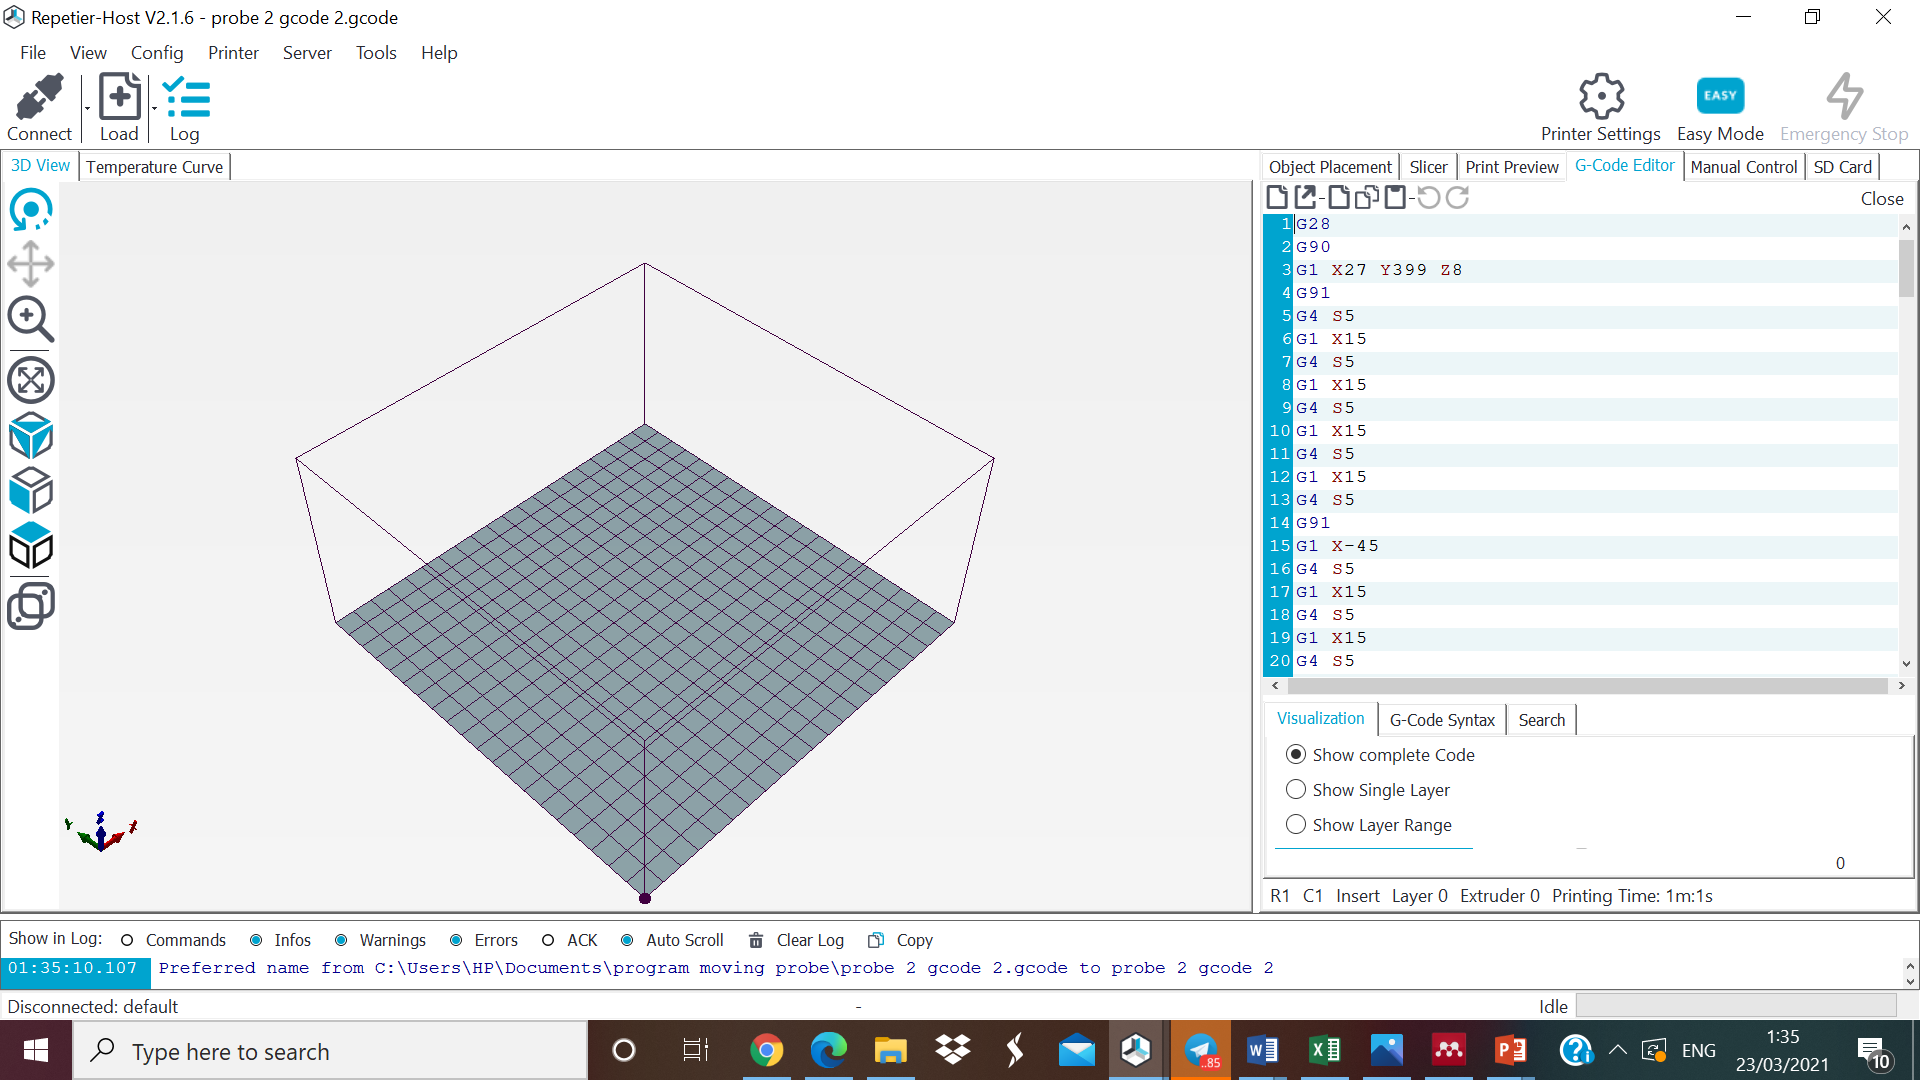Click the Close link in G-Code editor

pyautogui.click(x=1881, y=199)
